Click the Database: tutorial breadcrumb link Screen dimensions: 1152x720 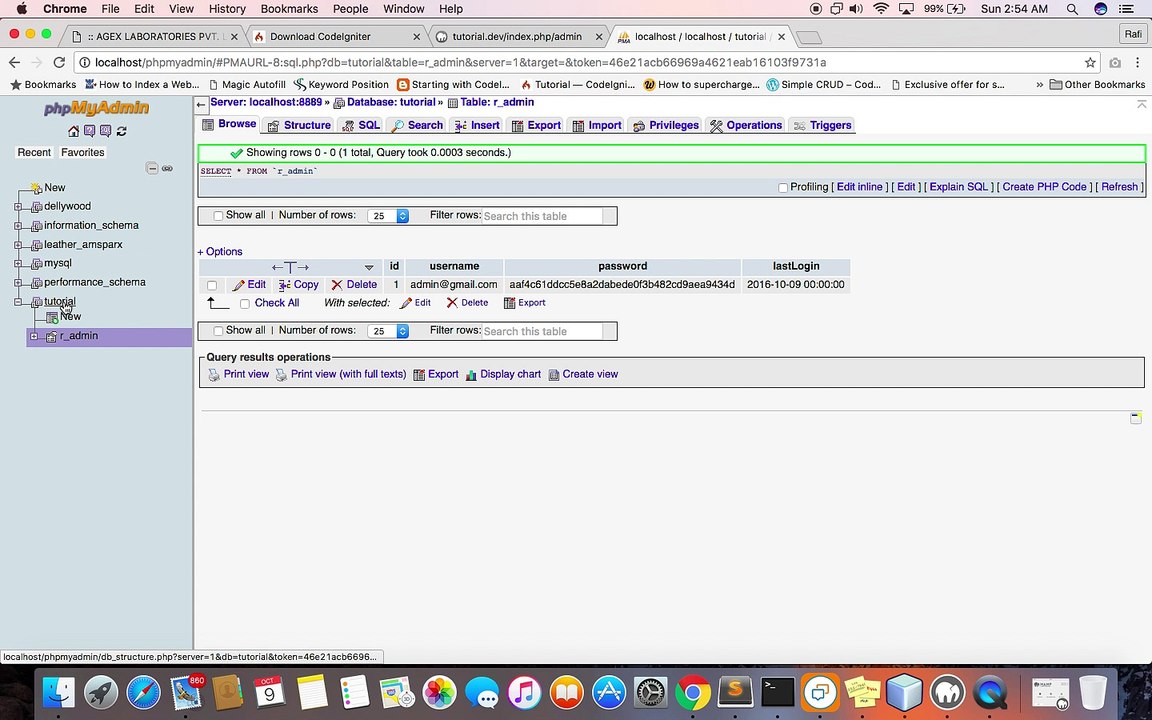pyautogui.click(x=391, y=102)
